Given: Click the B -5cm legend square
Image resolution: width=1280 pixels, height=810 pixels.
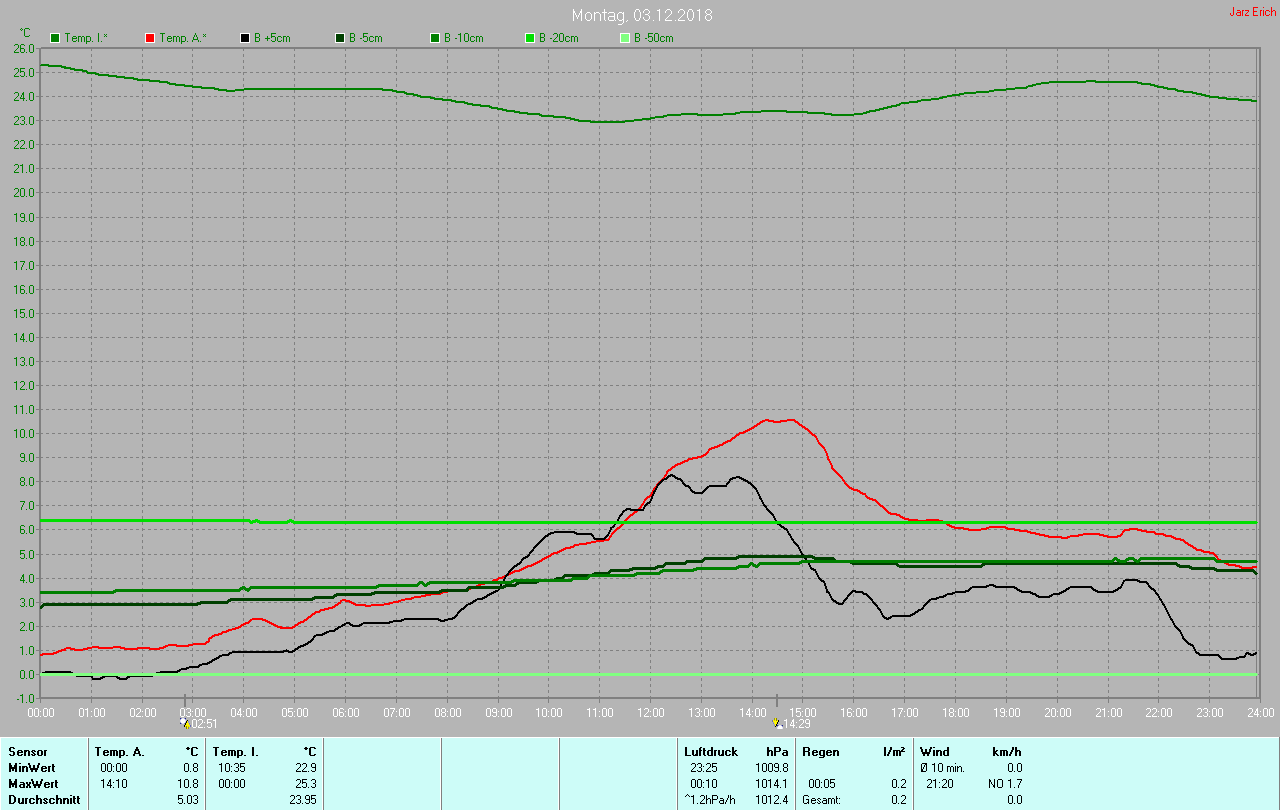Looking at the screenshot, I should pyautogui.click(x=340, y=38).
